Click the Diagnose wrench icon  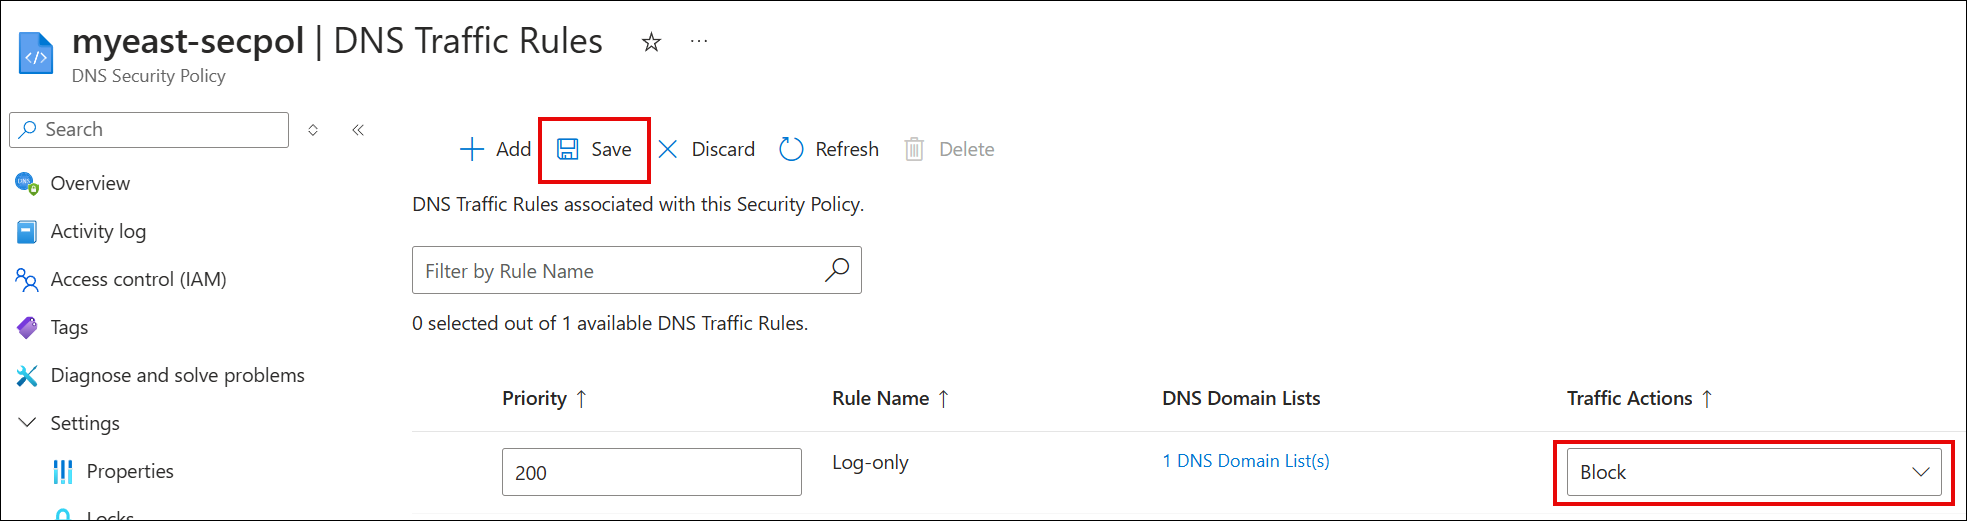coord(27,375)
